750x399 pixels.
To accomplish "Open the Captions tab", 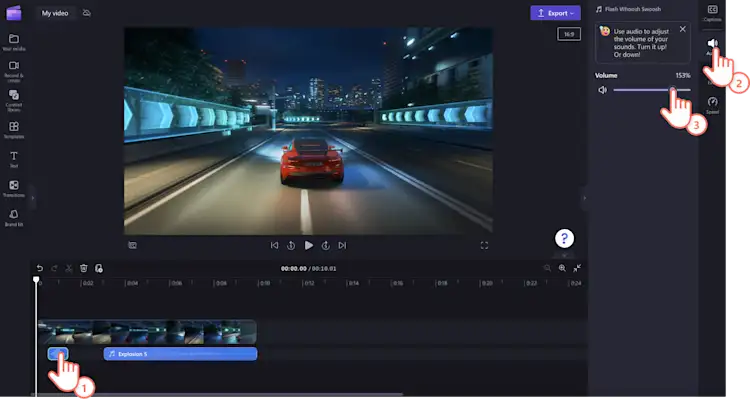I will (x=712, y=13).
